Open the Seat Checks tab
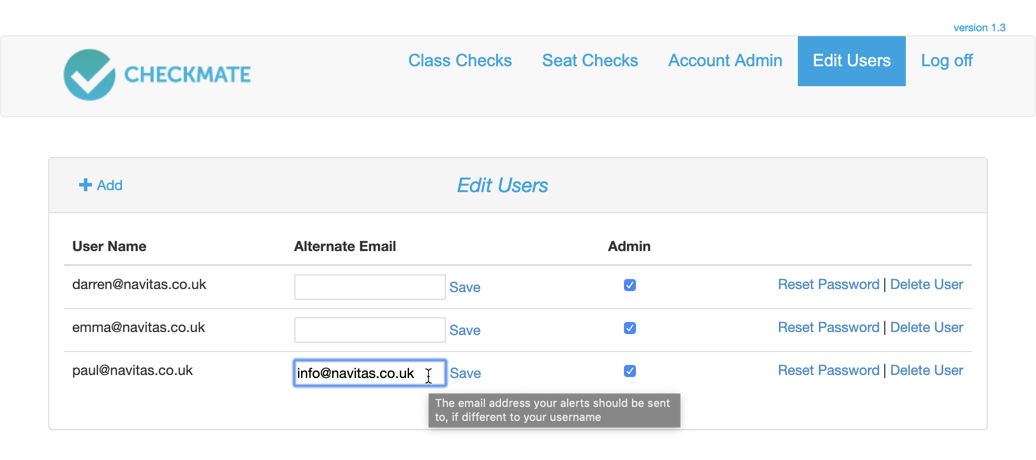Screen dimensions: 1036x460 click(590, 61)
